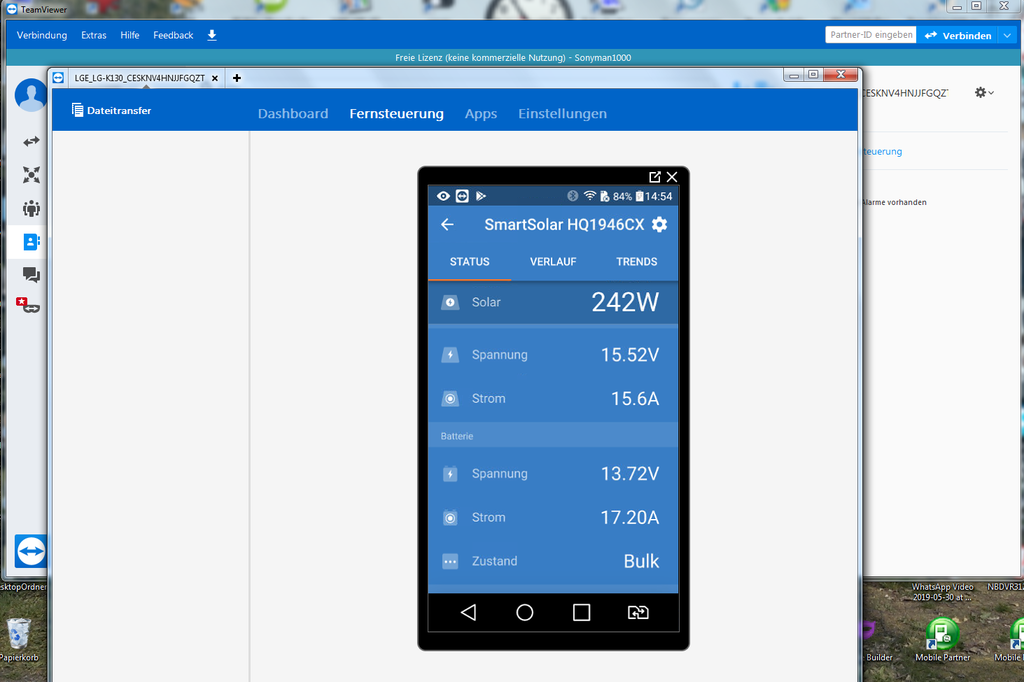Switch to the Fernsteuerung tab
The height and width of the screenshot is (682, 1024).
(x=396, y=114)
